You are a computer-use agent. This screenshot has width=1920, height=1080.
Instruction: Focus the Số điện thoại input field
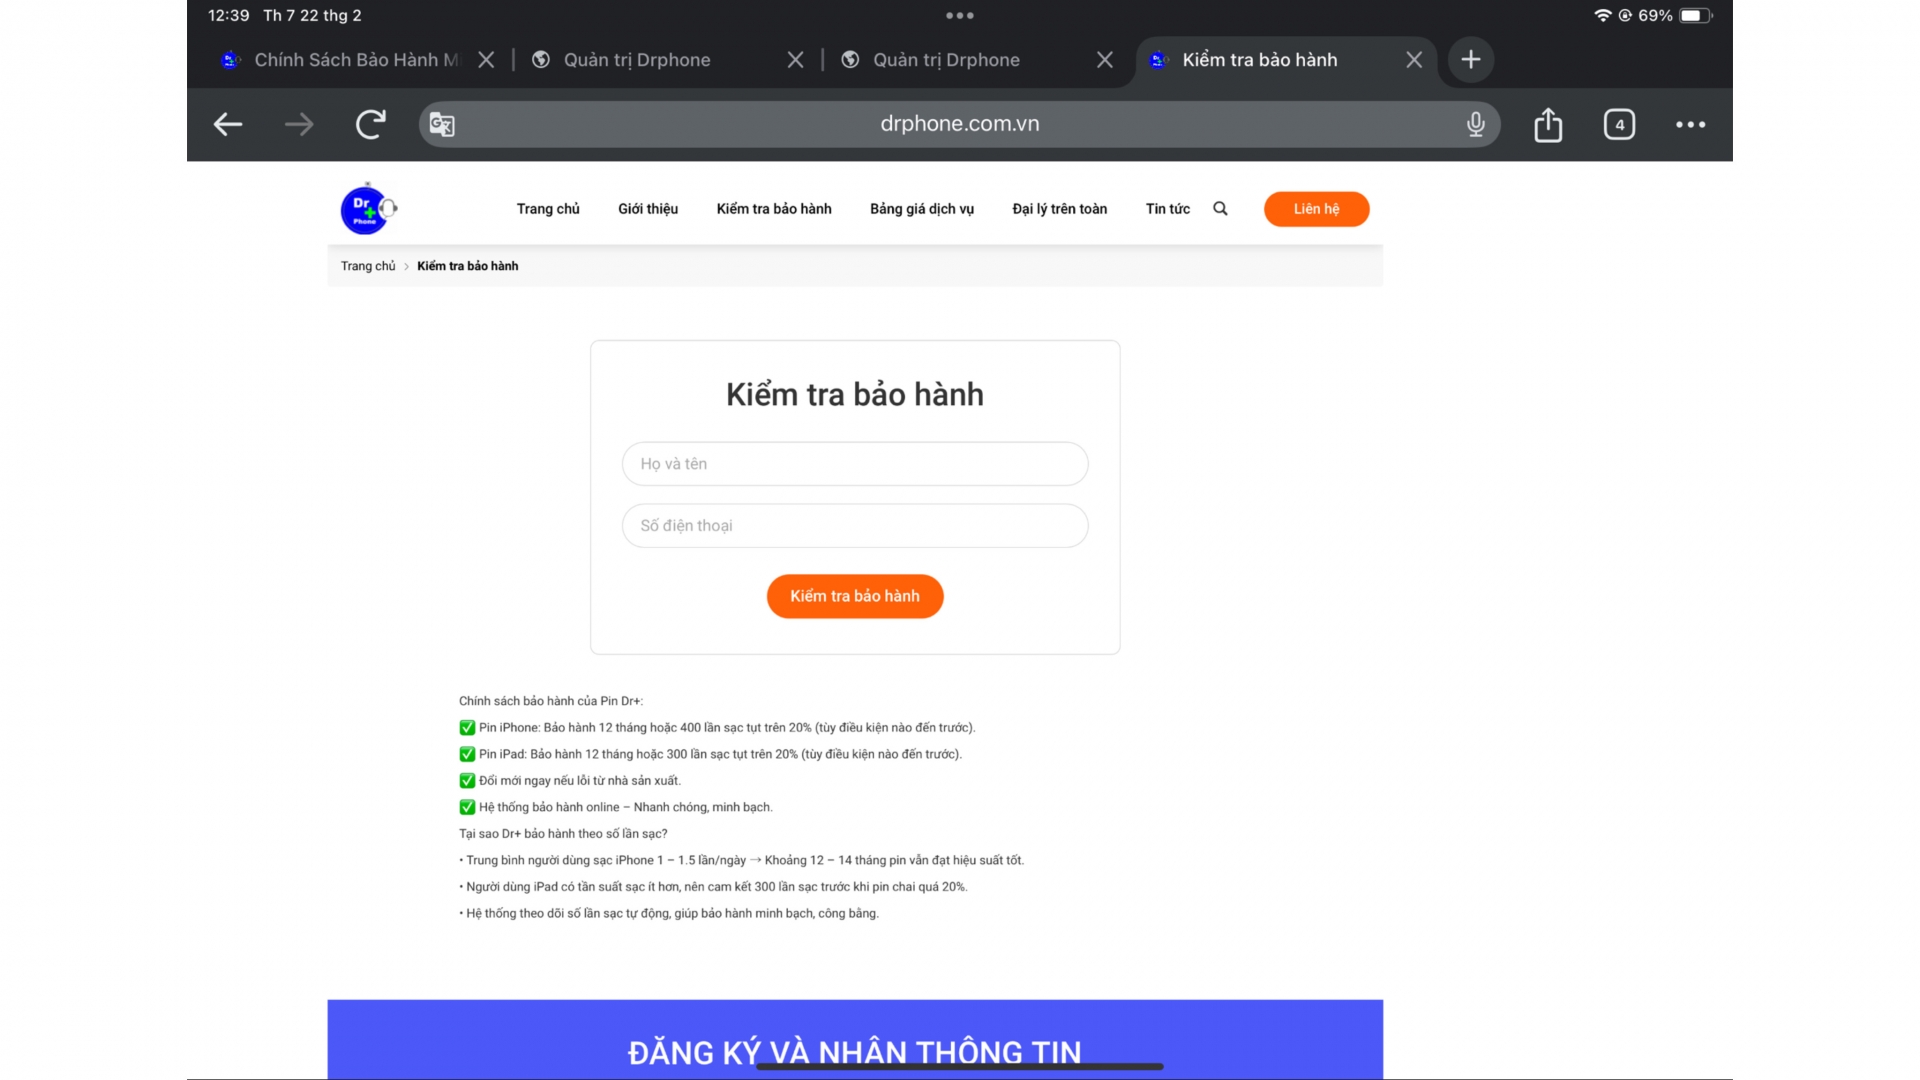click(x=854, y=526)
